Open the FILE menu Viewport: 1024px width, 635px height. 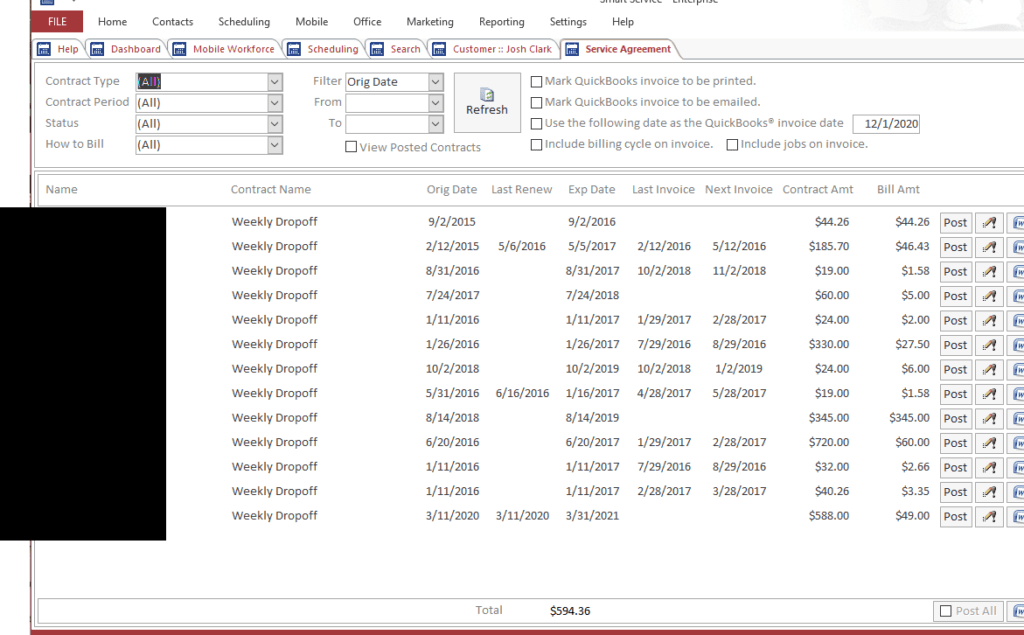pyautogui.click(x=57, y=22)
